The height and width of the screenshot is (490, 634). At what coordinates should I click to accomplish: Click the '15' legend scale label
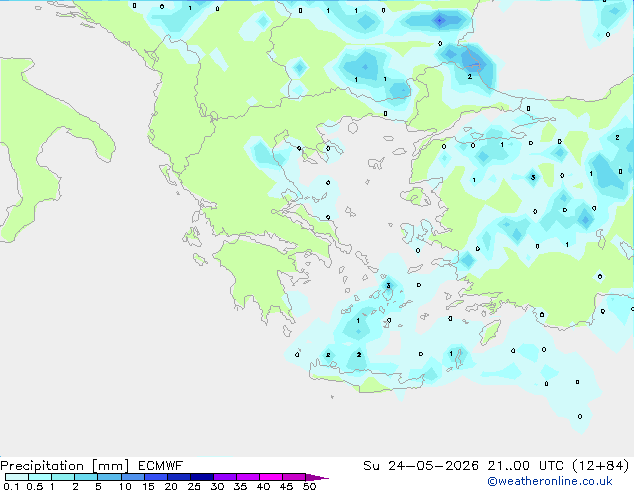coord(148,486)
